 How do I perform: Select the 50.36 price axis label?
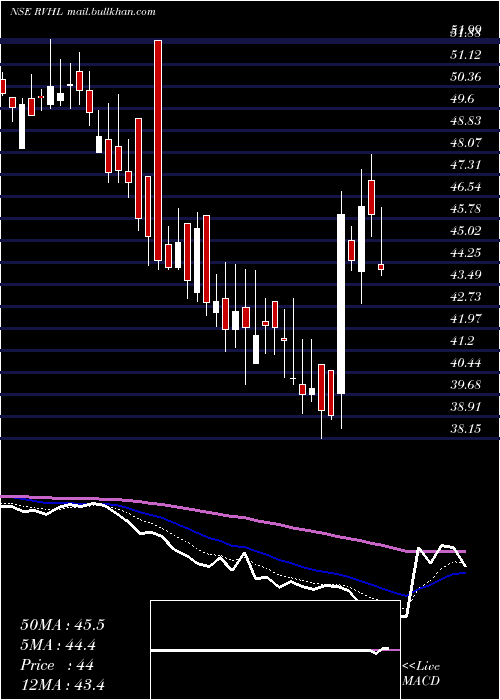coord(466,77)
